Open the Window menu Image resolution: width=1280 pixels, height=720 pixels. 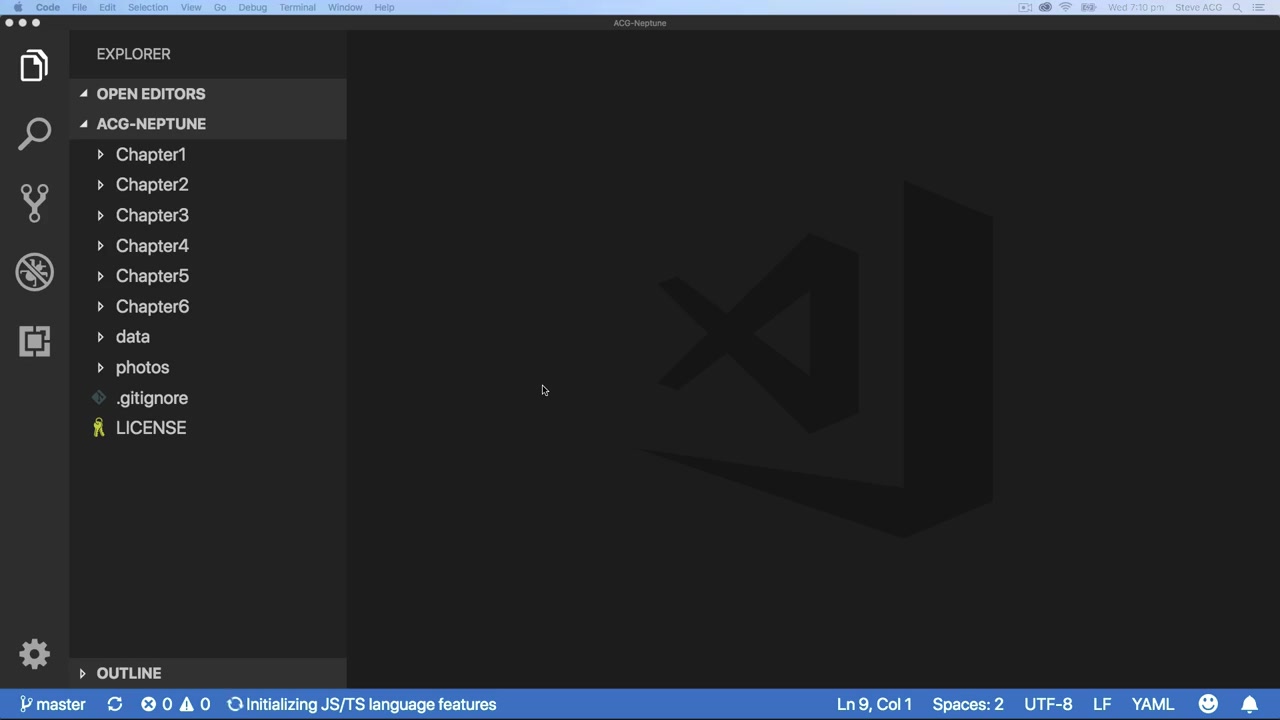[x=345, y=7]
